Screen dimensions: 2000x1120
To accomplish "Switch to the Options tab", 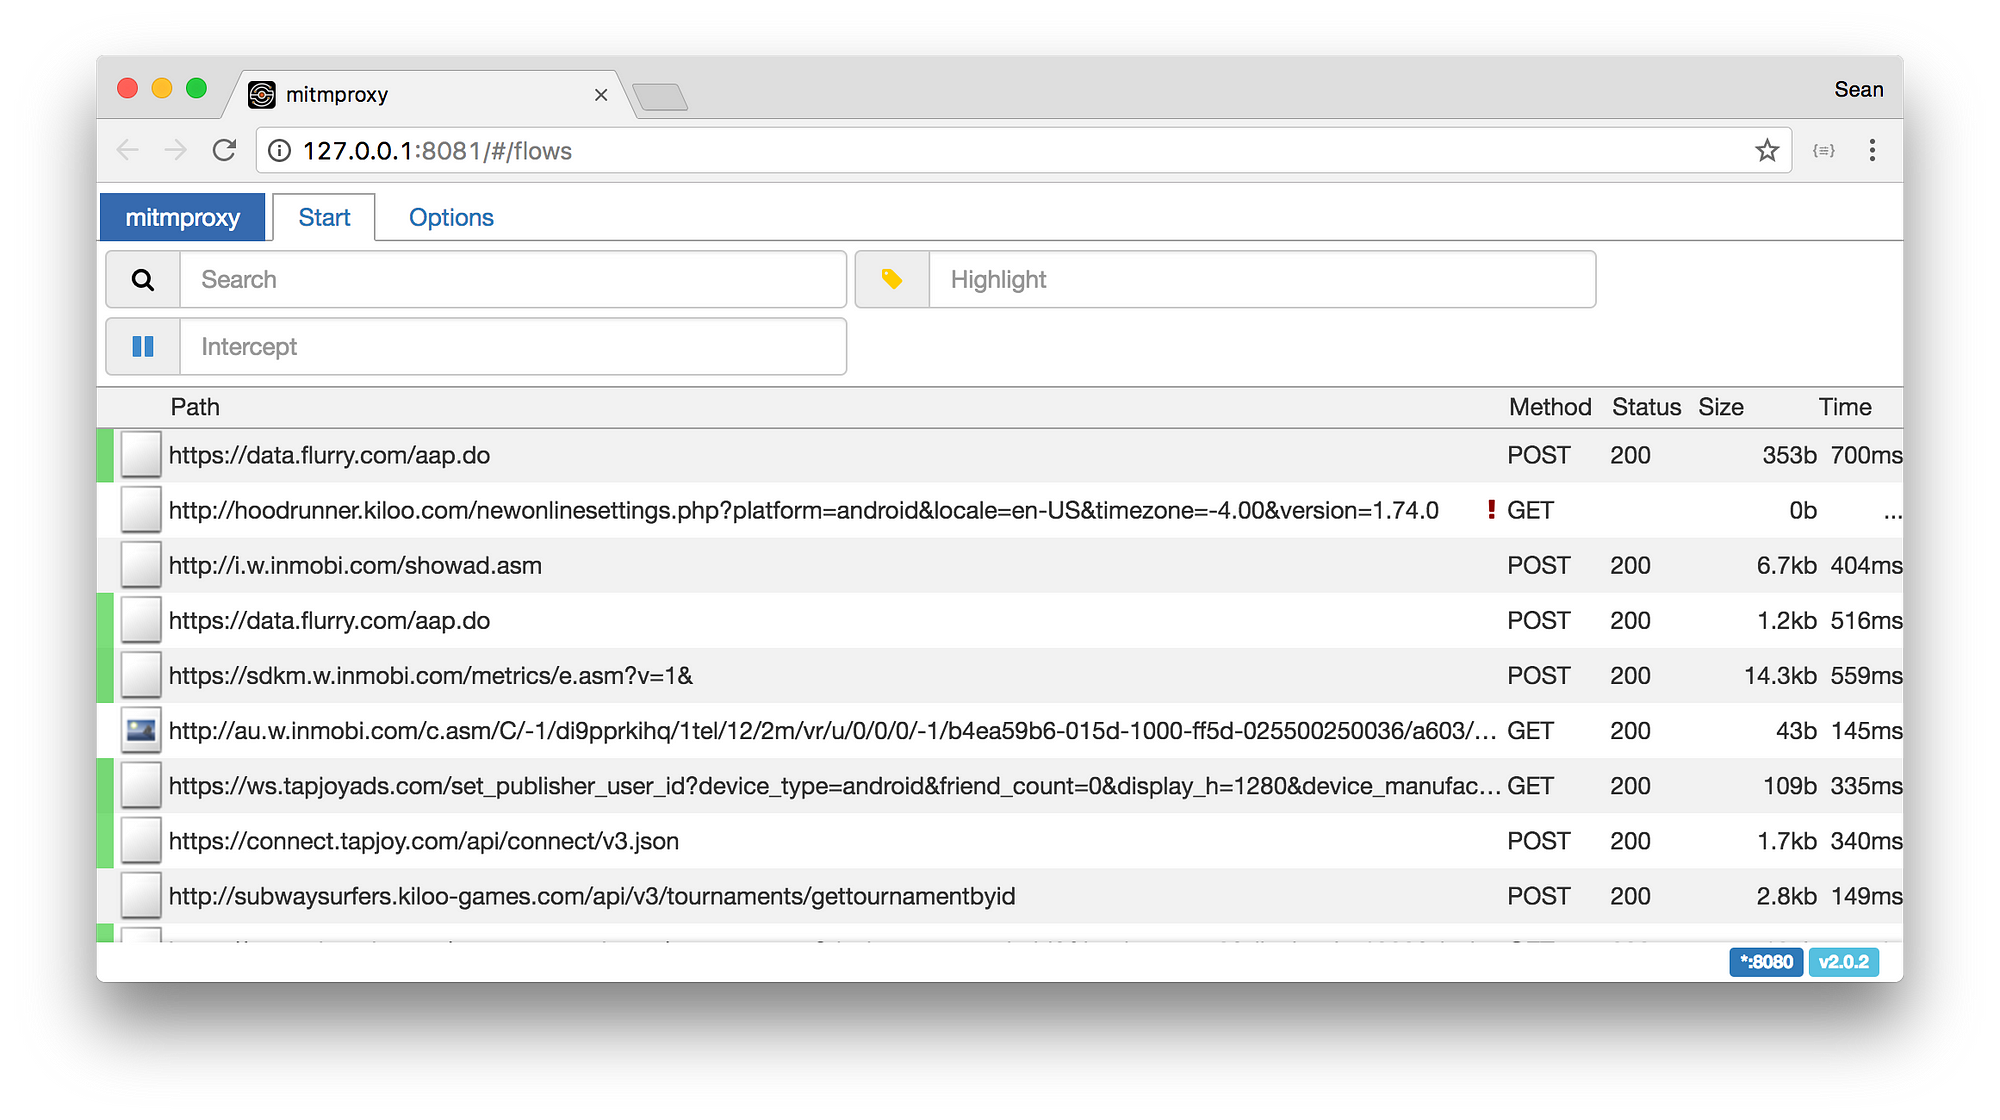I will point(451,217).
